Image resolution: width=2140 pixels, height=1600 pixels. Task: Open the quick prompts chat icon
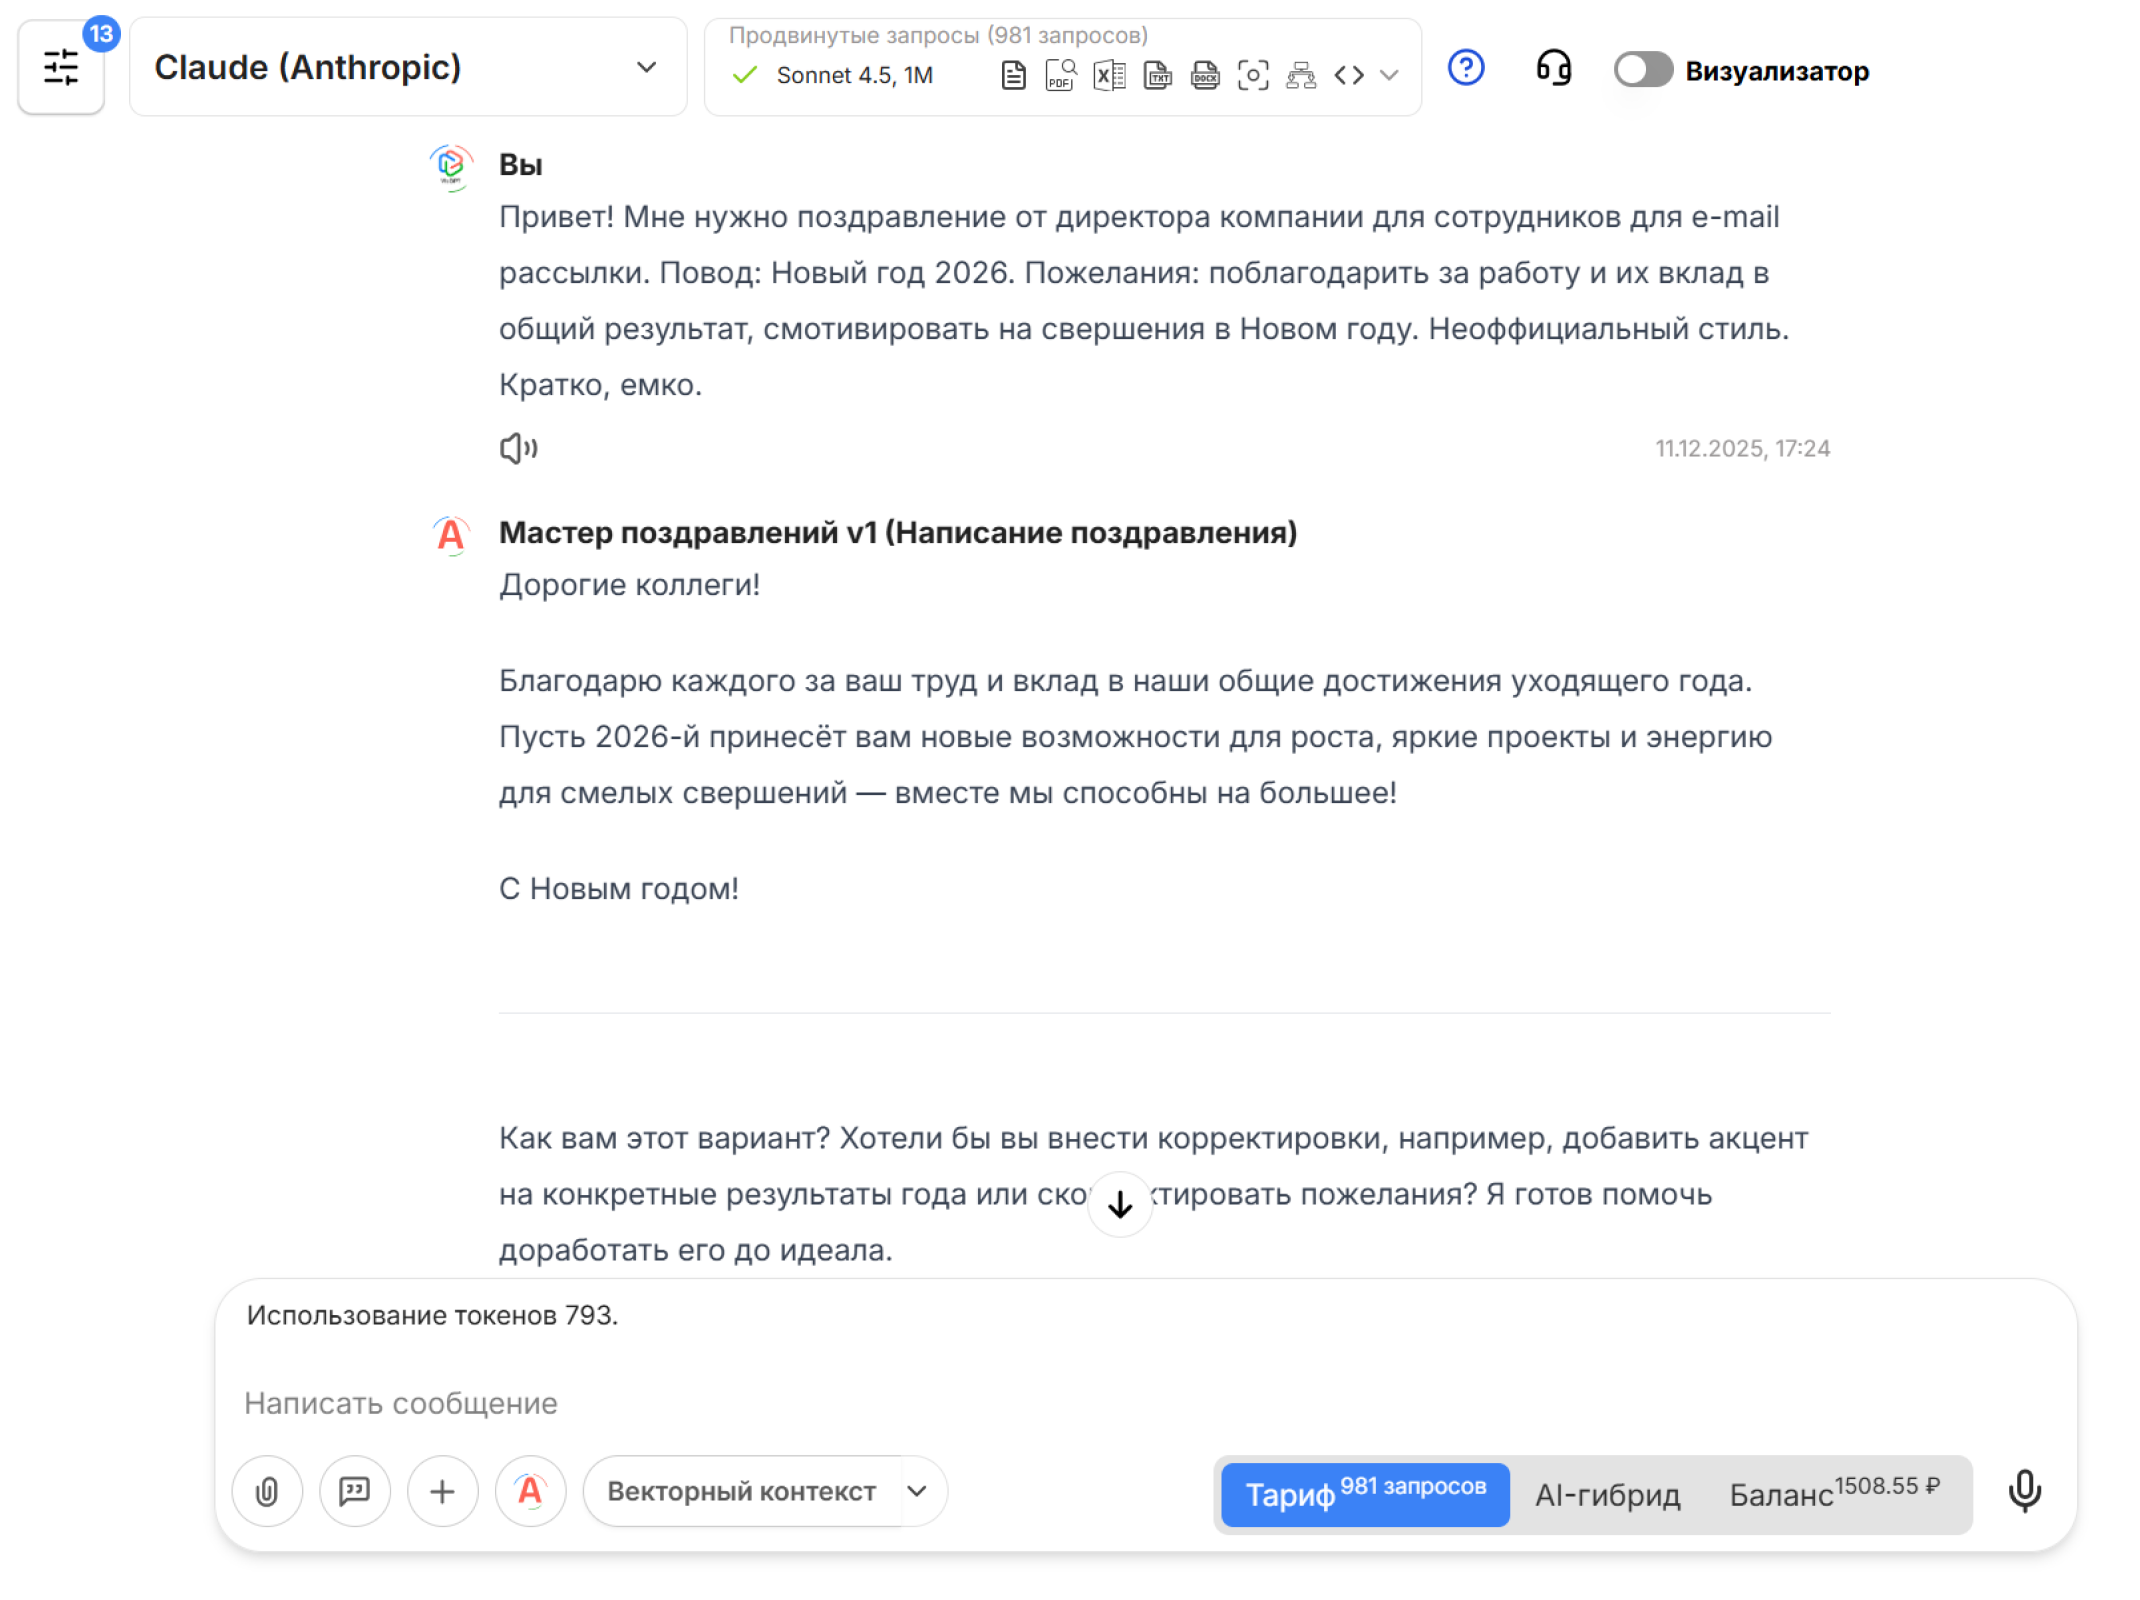coord(354,1491)
